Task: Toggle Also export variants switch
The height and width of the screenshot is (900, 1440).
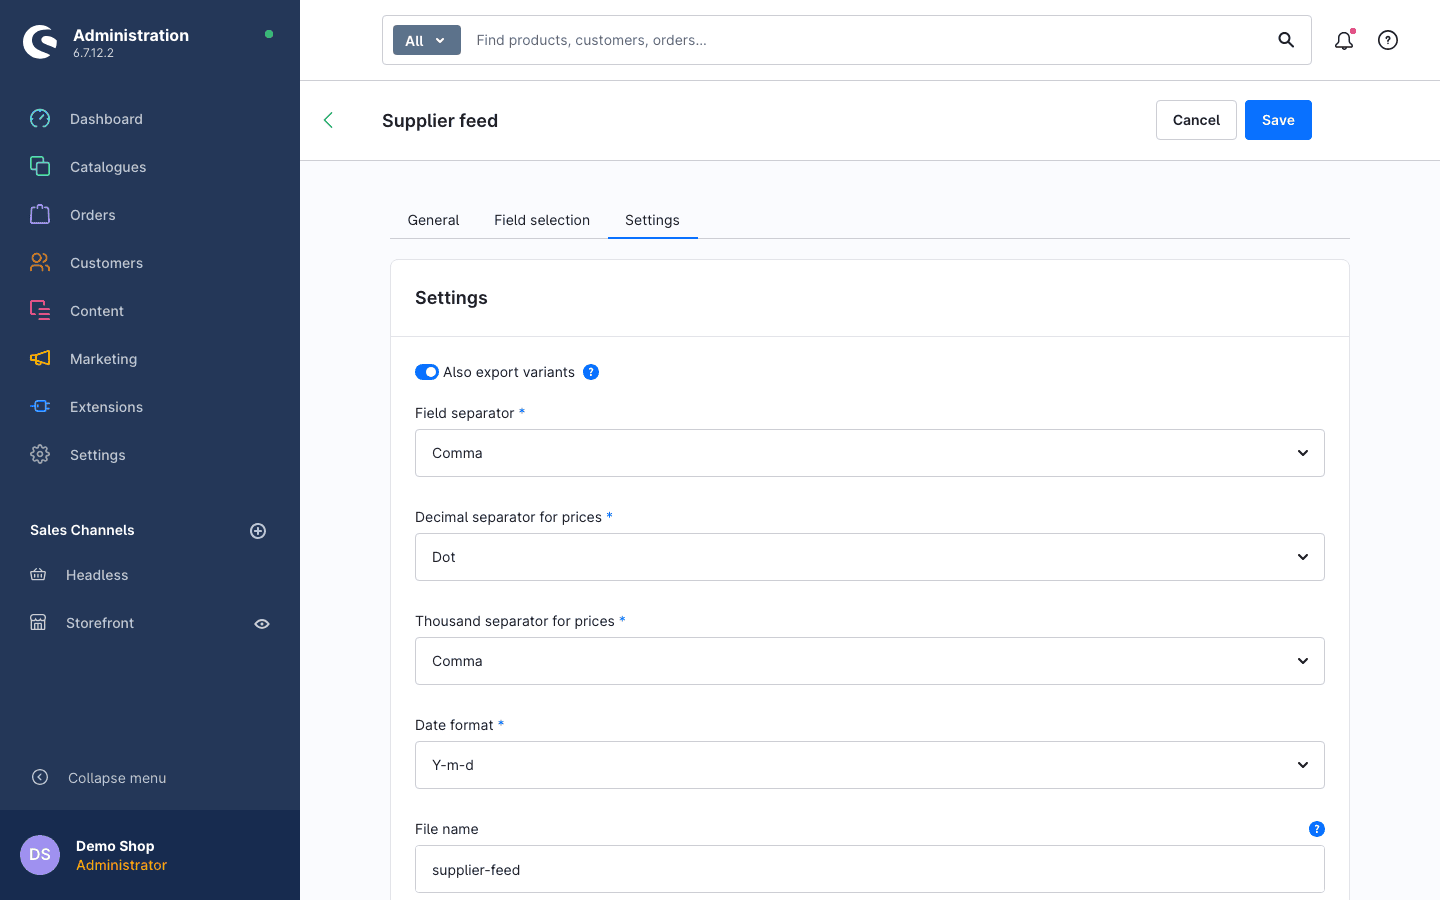Action: [x=427, y=372]
